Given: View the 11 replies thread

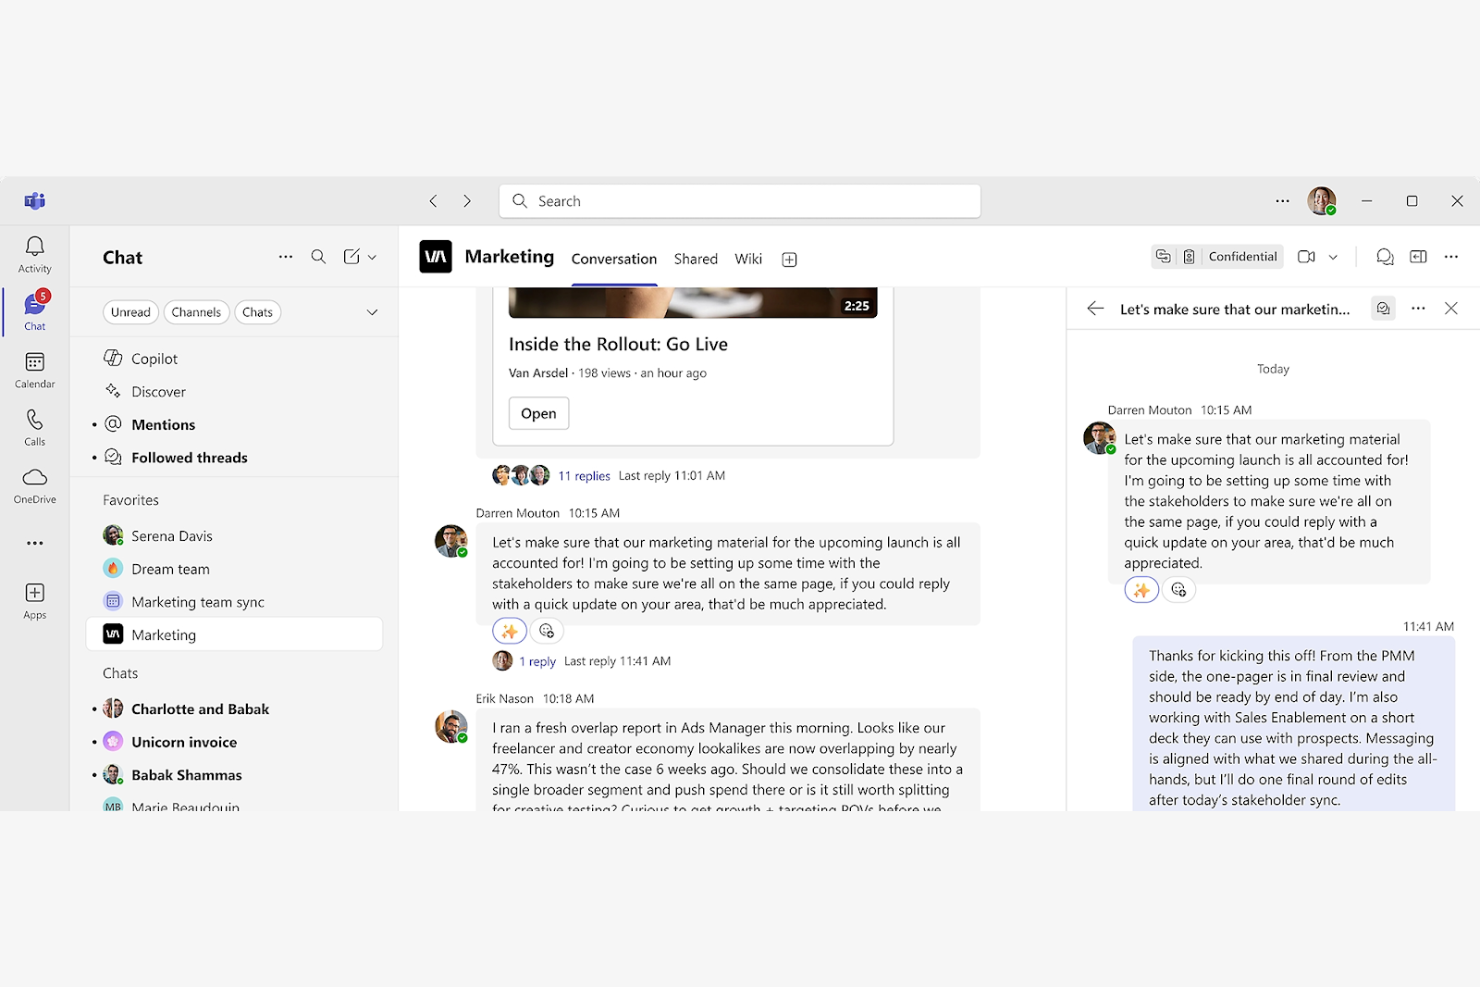Looking at the screenshot, I should tap(584, 475).
